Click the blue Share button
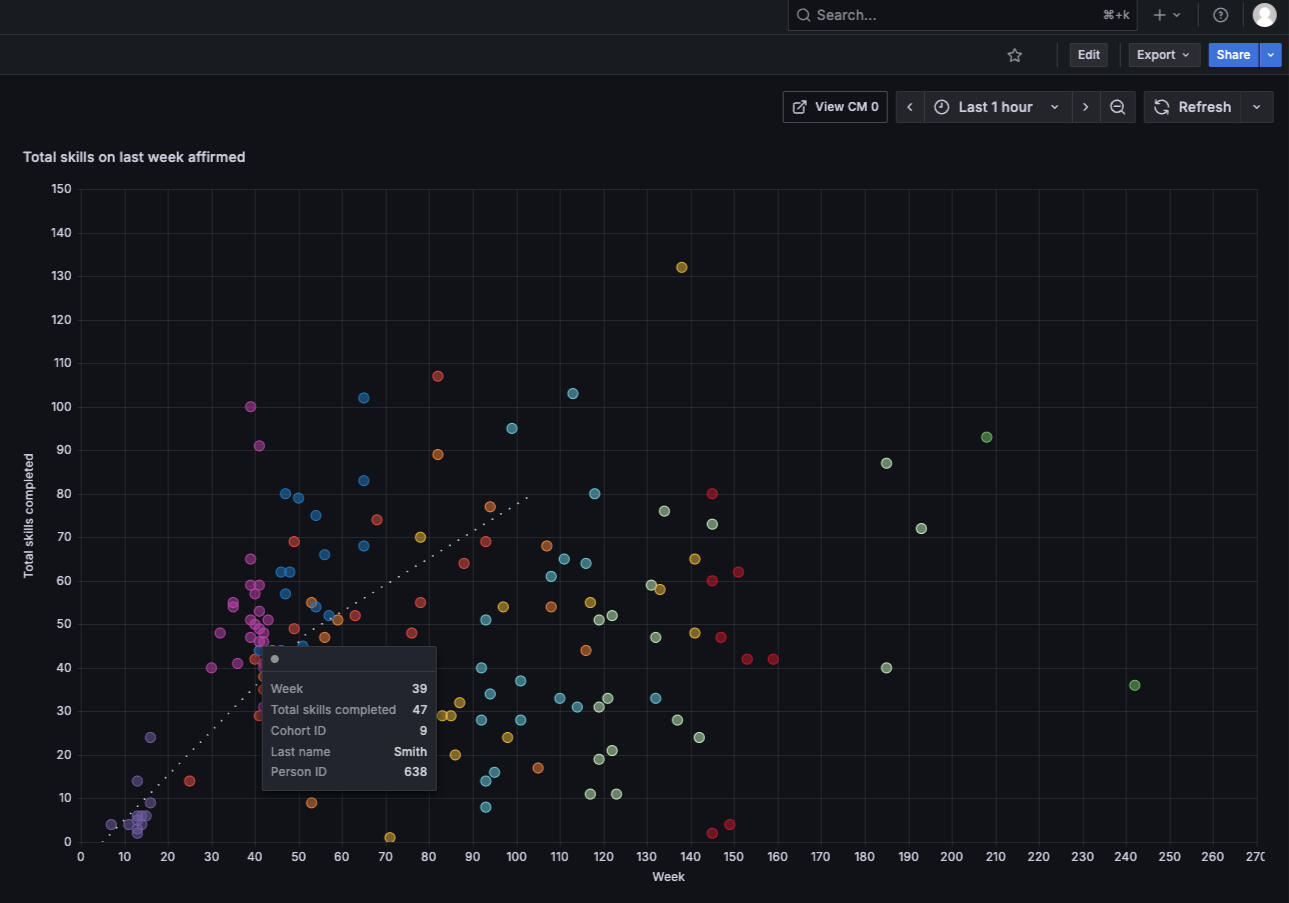The width and height of the screenshot is (1289, 903). click(x=1233, y=55)
